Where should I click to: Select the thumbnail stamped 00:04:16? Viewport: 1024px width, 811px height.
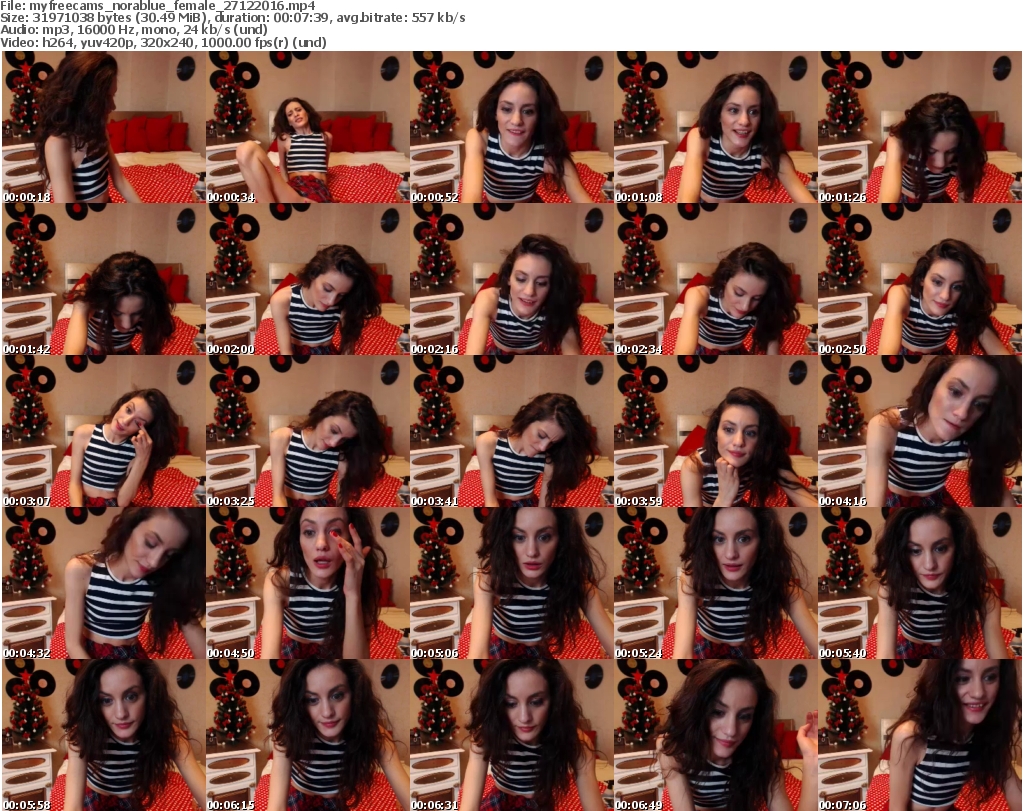[920, 432]
